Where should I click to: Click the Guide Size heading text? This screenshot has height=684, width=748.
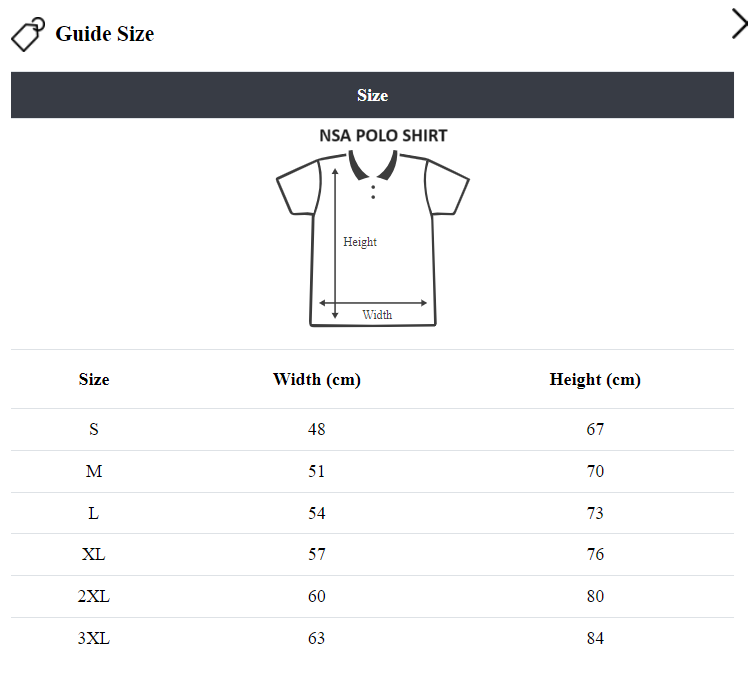pyautogui.click(x=105, y=34)
